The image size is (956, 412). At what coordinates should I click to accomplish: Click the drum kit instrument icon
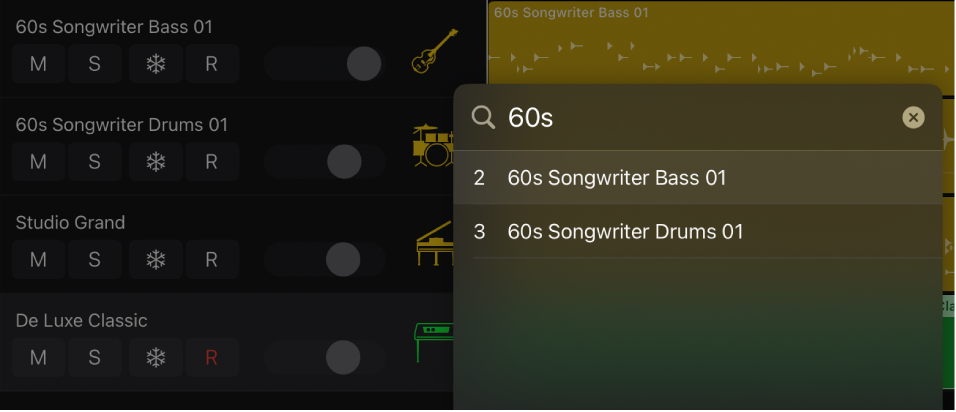[433, 147]
